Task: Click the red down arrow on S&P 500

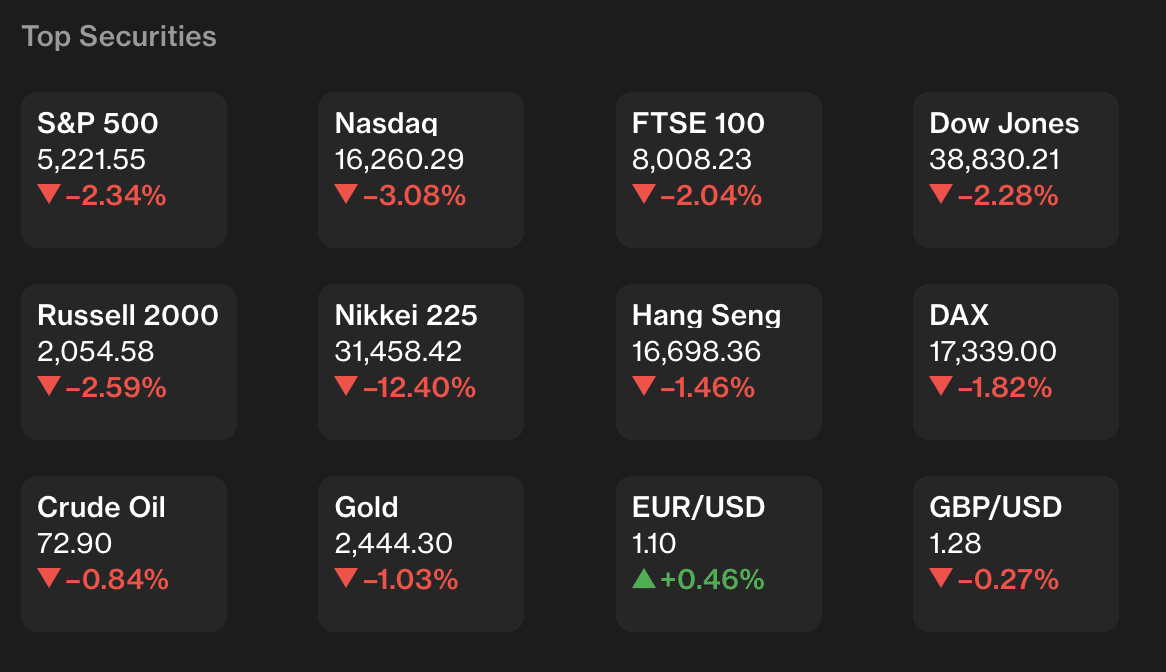Action: [49, 194]
